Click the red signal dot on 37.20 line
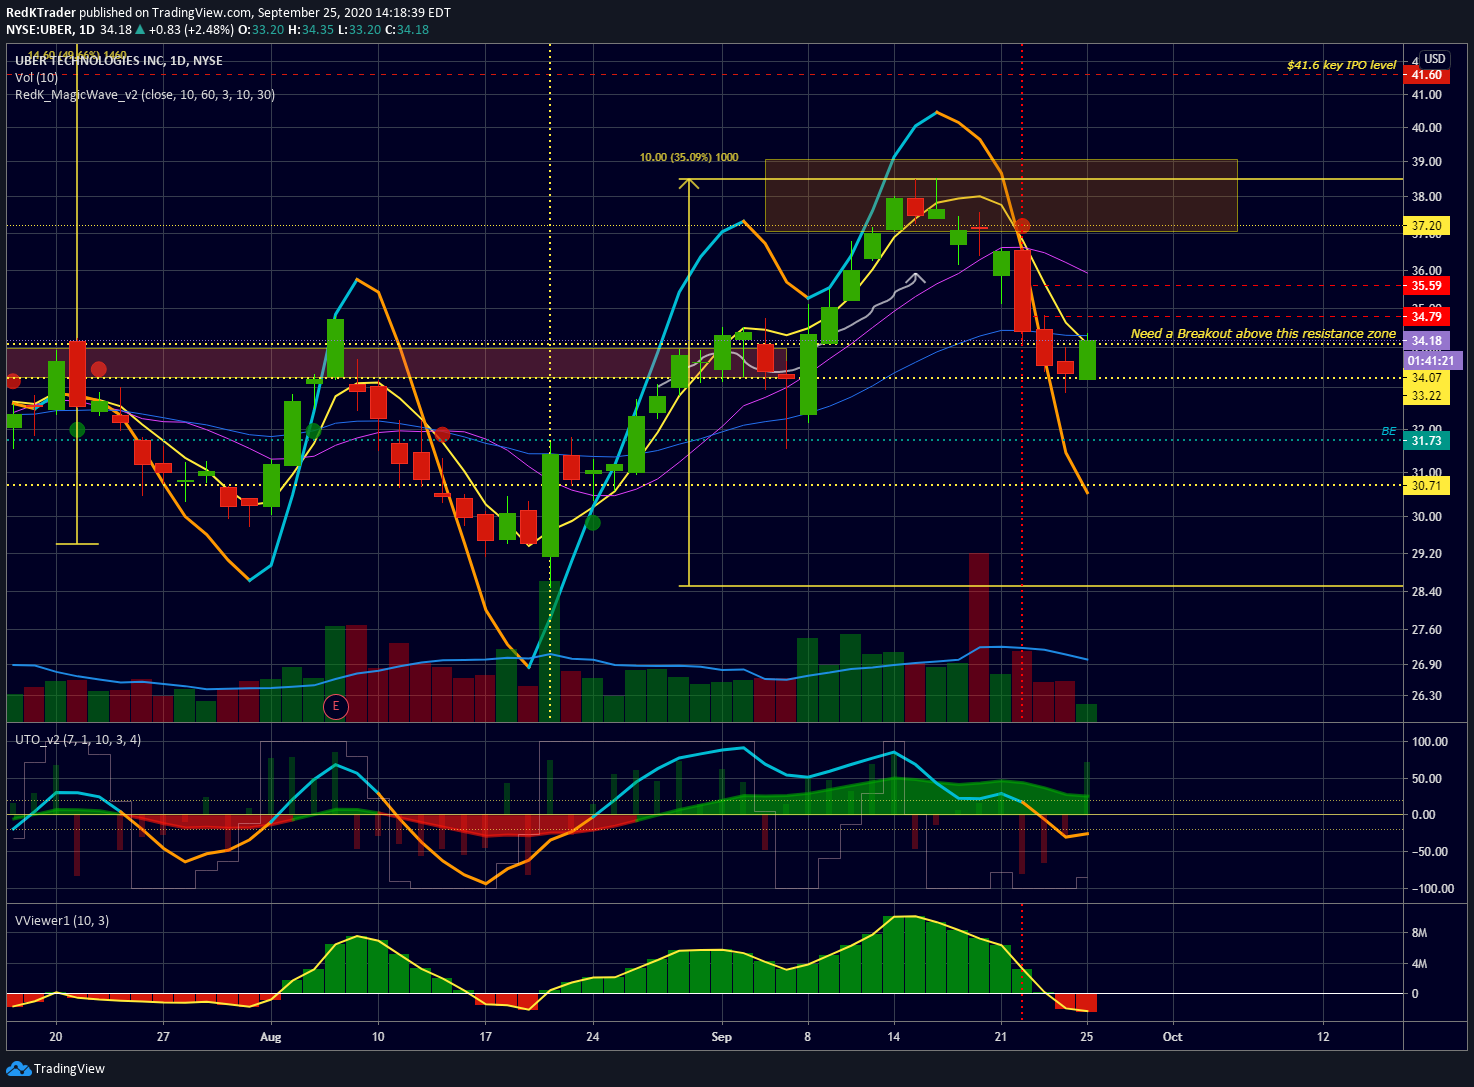Image resolution: width=1474 pixels, height=1087 pixels. (1022, 226)
